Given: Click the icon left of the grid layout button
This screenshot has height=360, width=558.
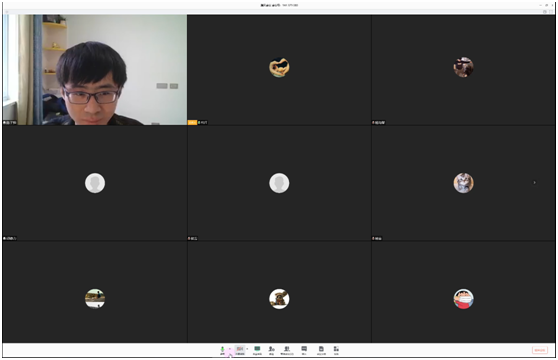Looking at the screenshot, I should click(x=545, y=12).
